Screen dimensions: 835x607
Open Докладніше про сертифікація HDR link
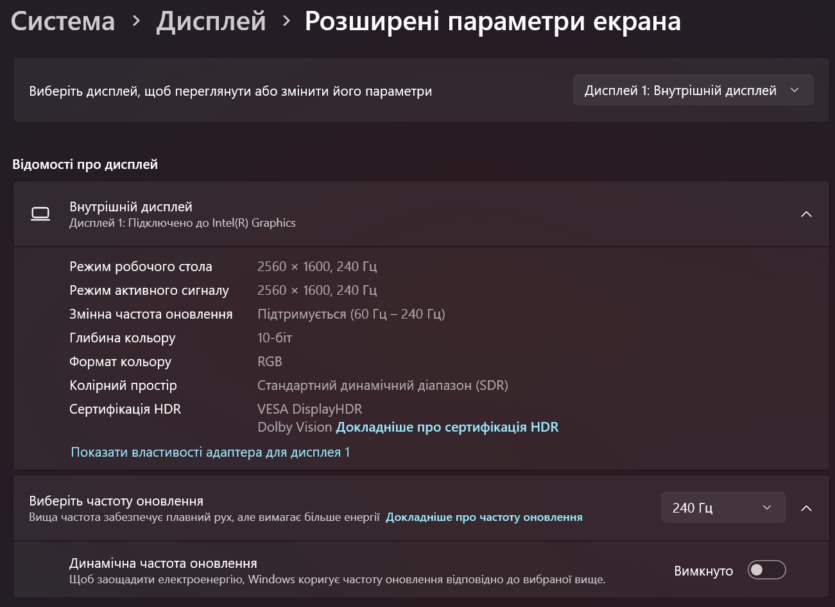point(447,427)
